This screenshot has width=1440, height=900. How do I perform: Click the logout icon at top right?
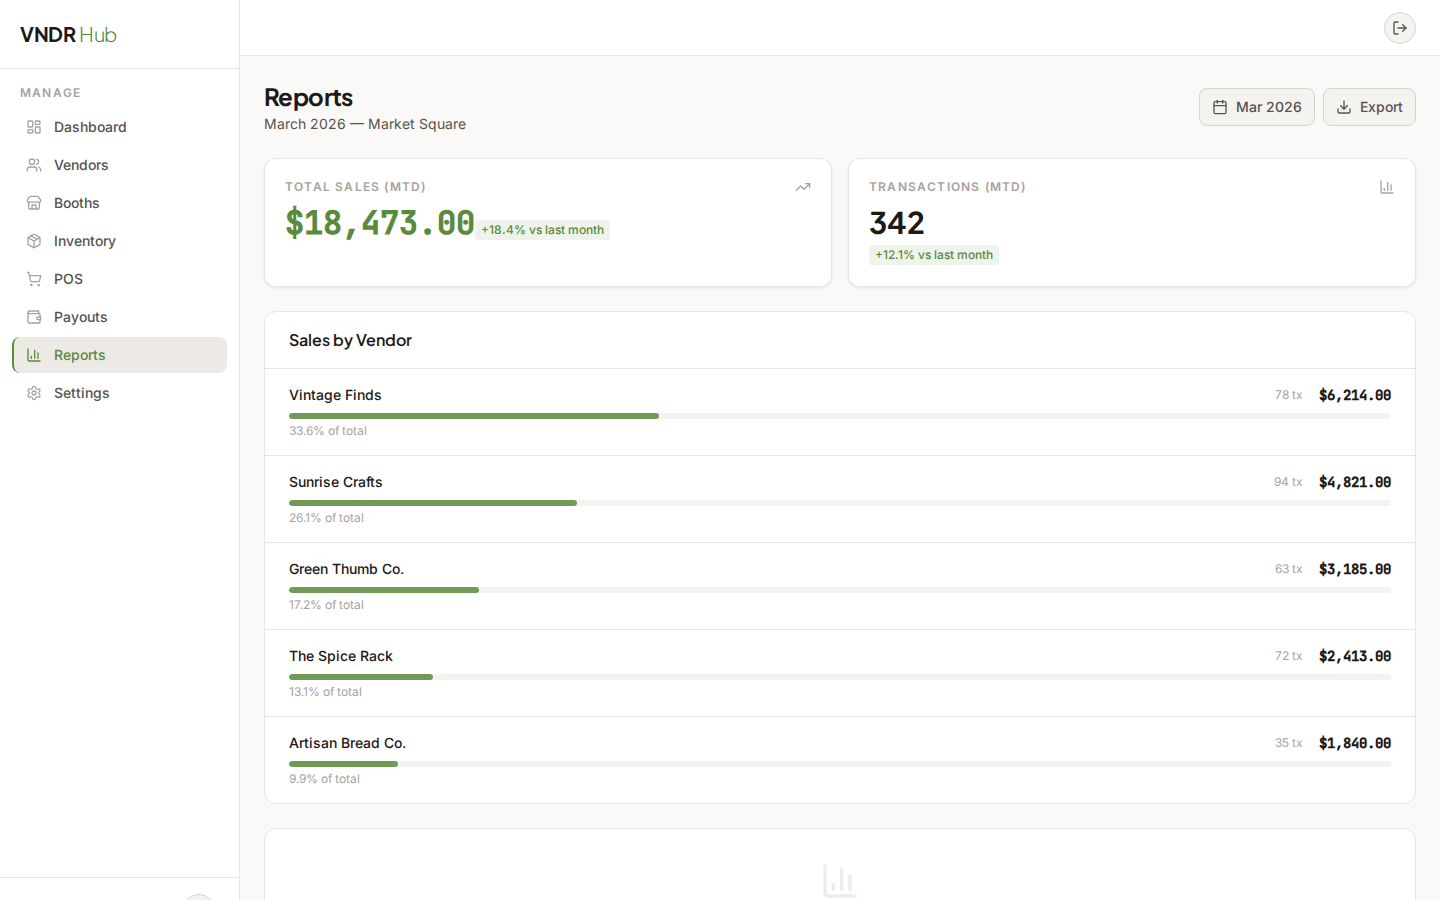1399,28
